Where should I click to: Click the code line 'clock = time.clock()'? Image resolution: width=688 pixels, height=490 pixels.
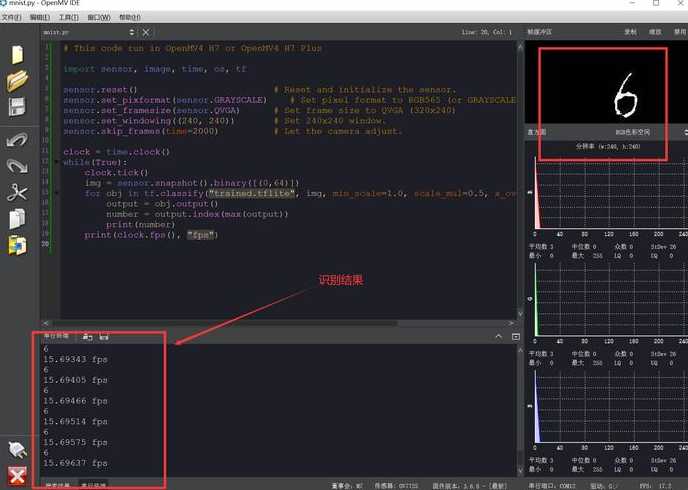pos(116,152)
